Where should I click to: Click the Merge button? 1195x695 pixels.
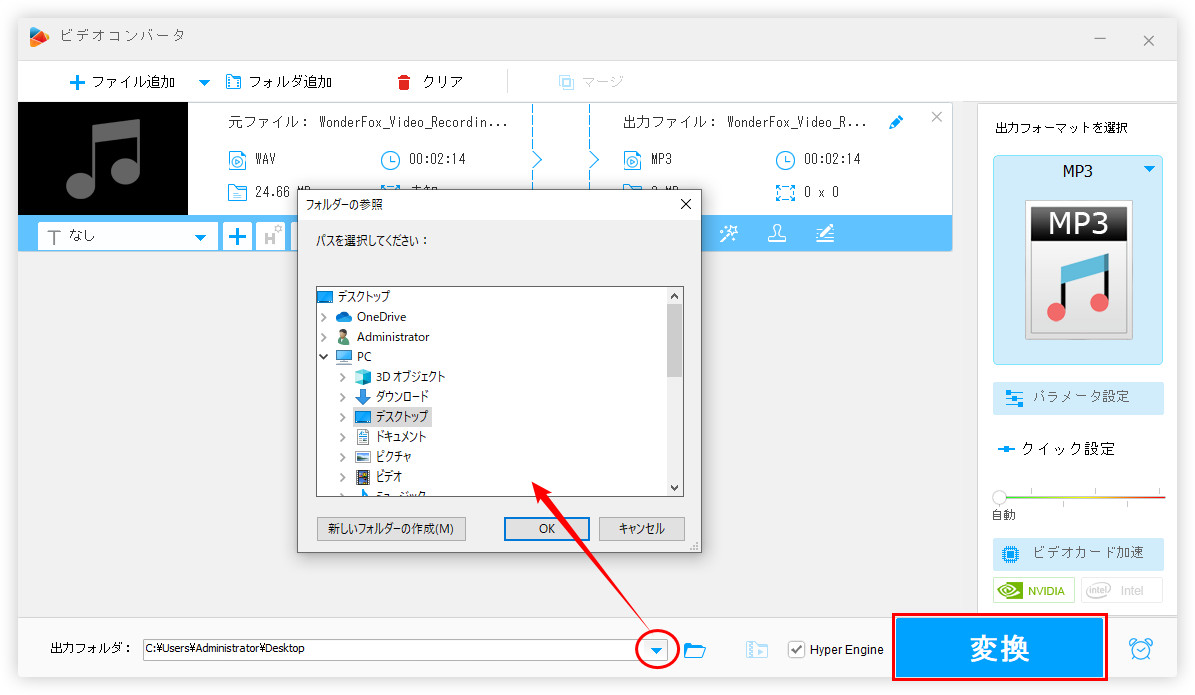pyautogui.click(x=591, y=82)
